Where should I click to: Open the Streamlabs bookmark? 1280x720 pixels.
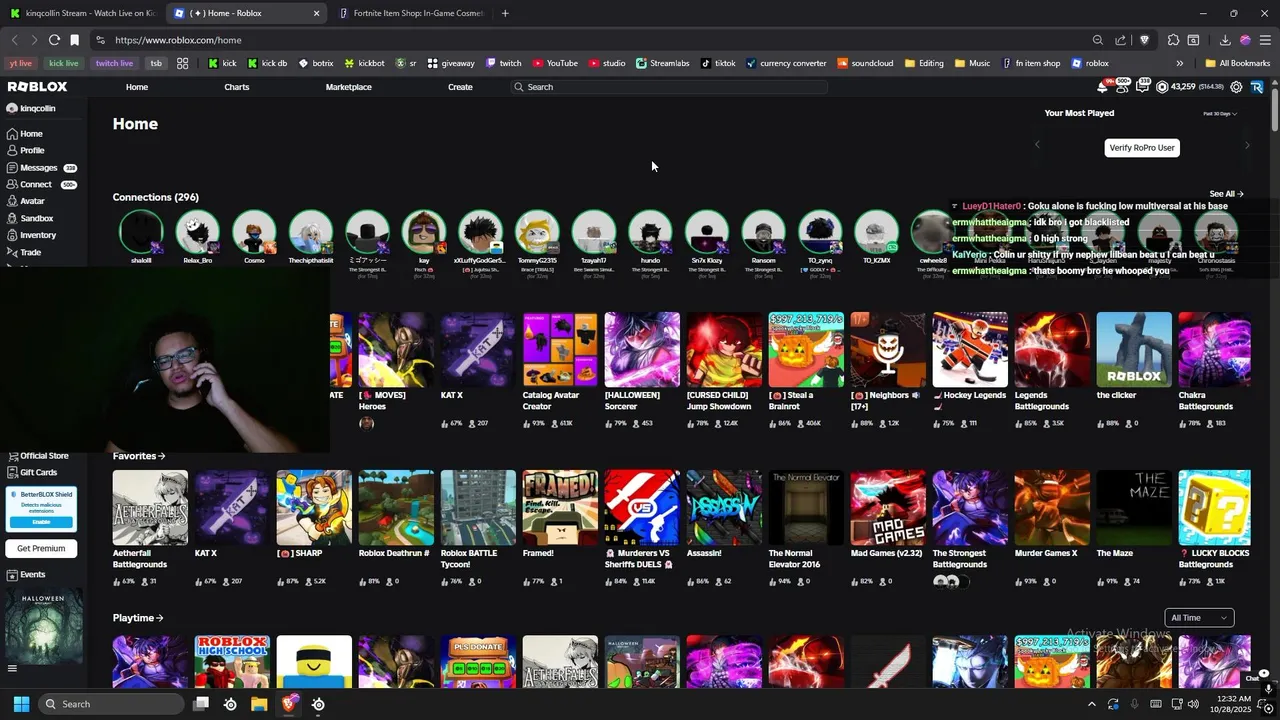(x=663, y=63)
